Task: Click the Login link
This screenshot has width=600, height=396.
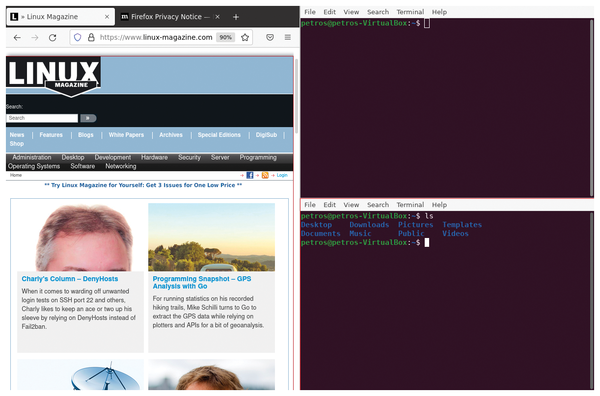Action: [x=282, y=175]
